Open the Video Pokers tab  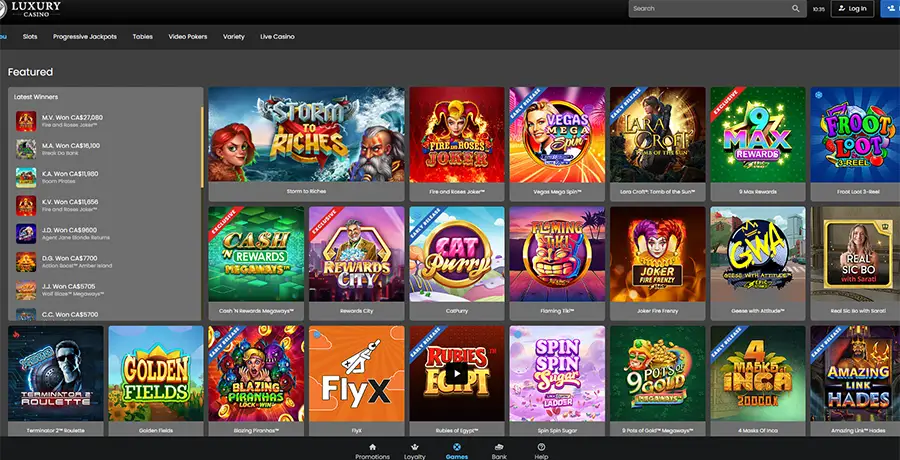[188, 37]
